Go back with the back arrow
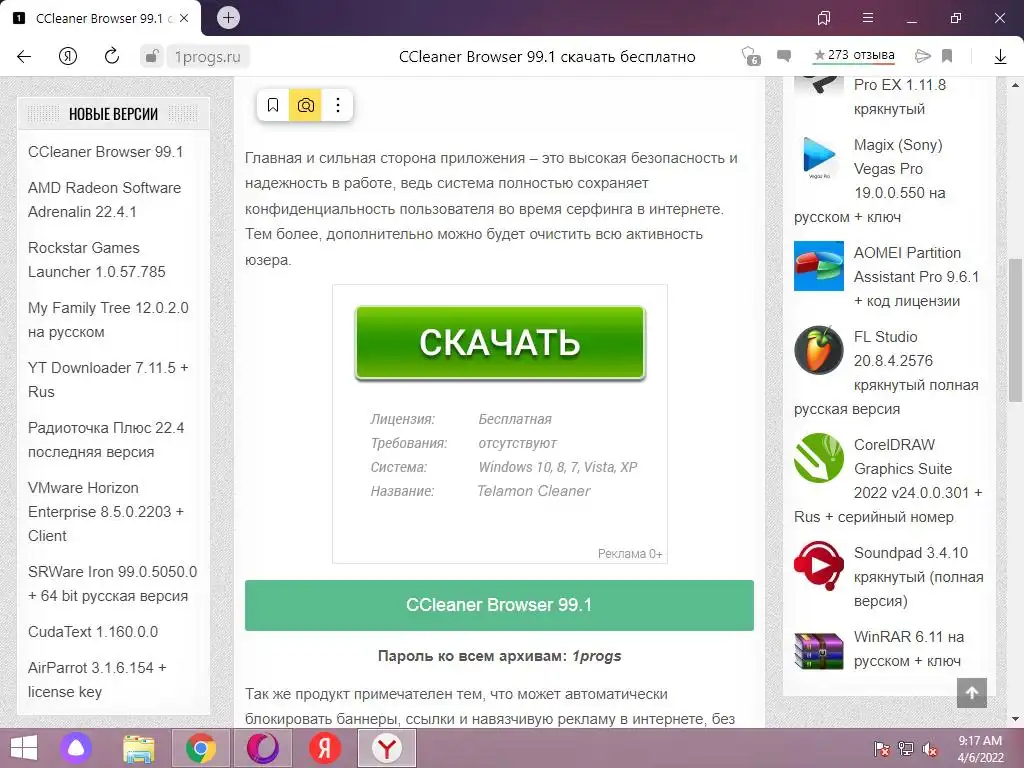The image size is (1024, 768). click(24, 57)
